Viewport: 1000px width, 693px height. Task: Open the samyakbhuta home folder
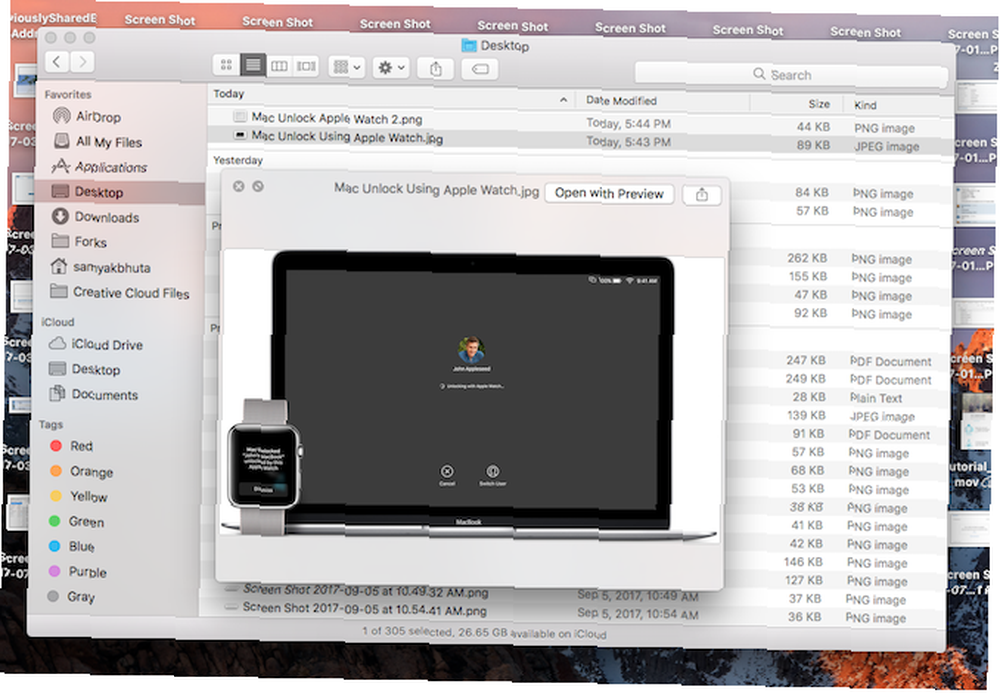(x=111, y=267)
